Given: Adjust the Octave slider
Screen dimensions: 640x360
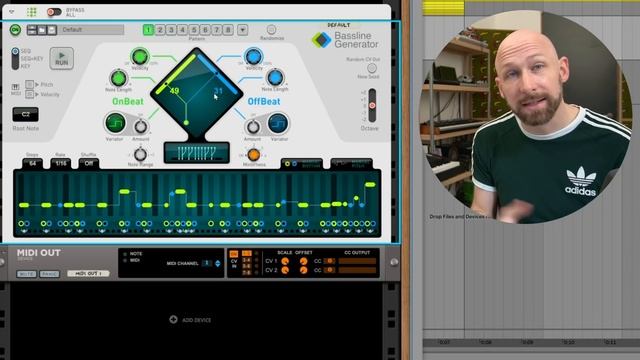Looking at the screenshot, I should [372, 105].
